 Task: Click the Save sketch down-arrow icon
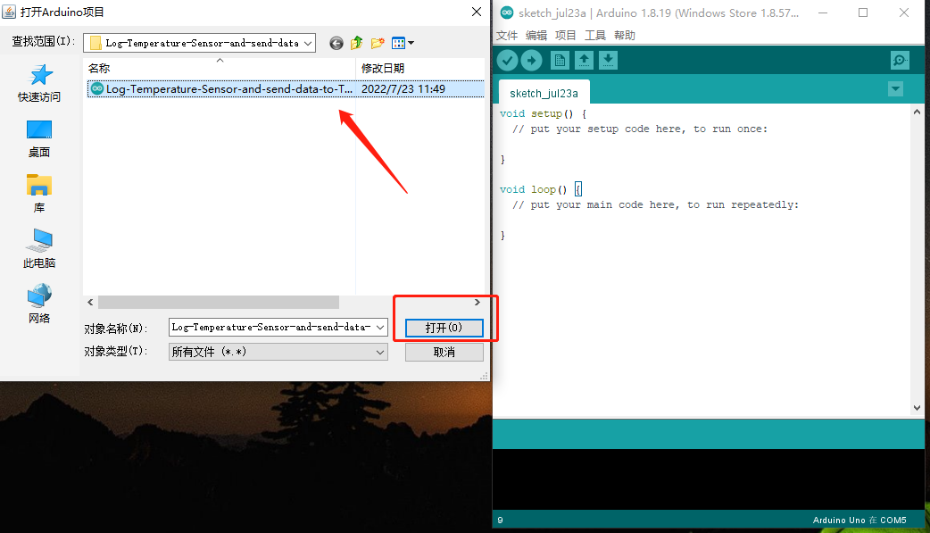[x=608, y=60]
